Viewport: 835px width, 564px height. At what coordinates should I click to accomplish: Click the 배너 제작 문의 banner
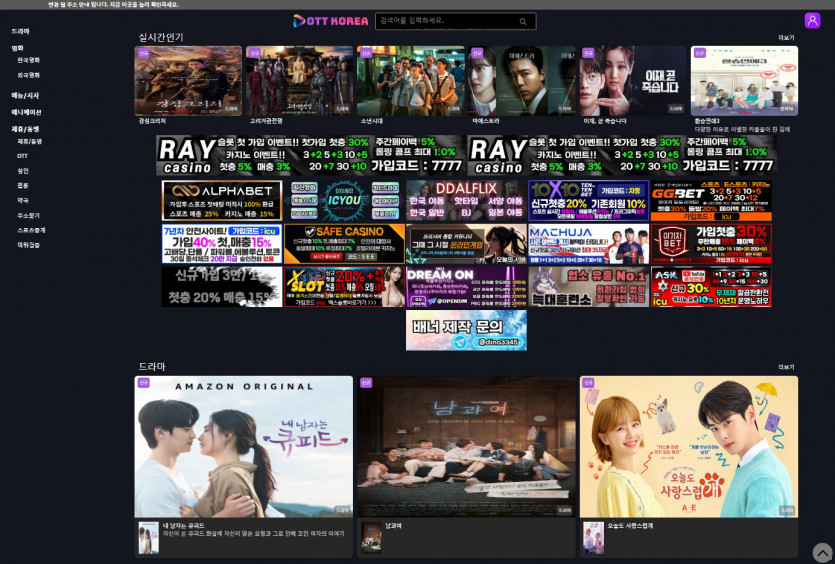pyautogui.click(x=466, y=330)
